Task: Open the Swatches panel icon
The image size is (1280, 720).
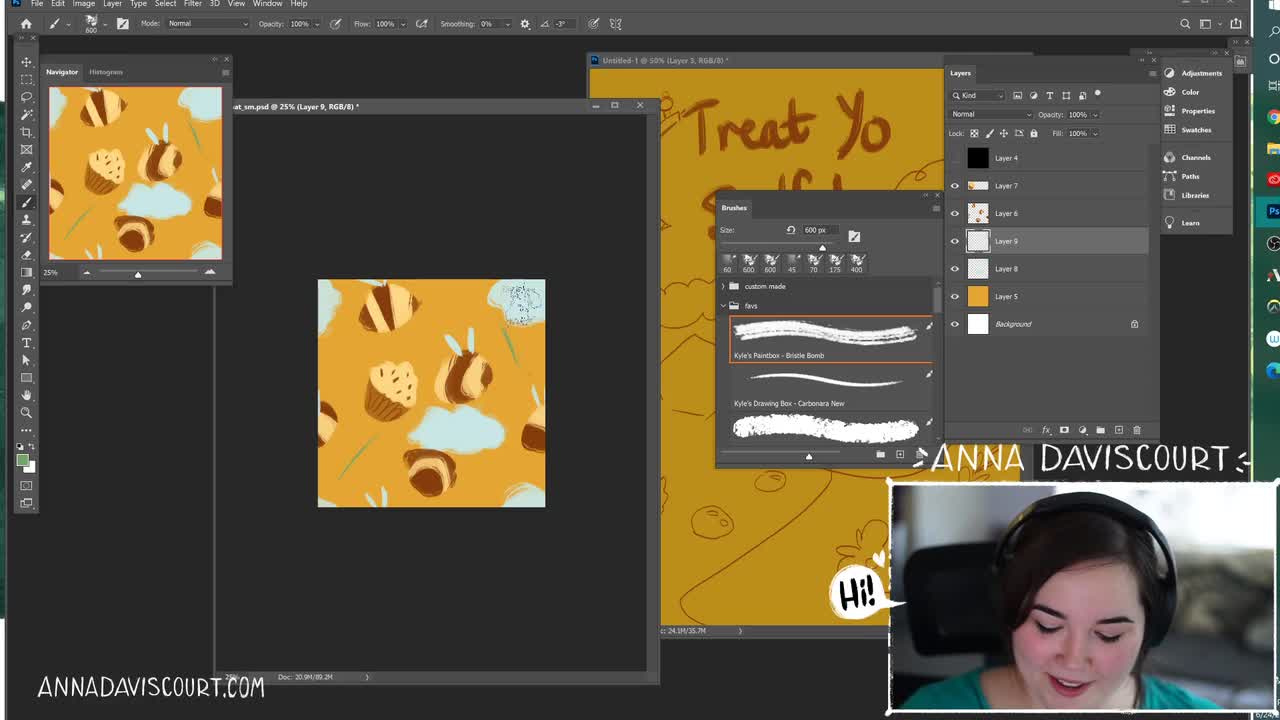Action: pos(1170,130)
